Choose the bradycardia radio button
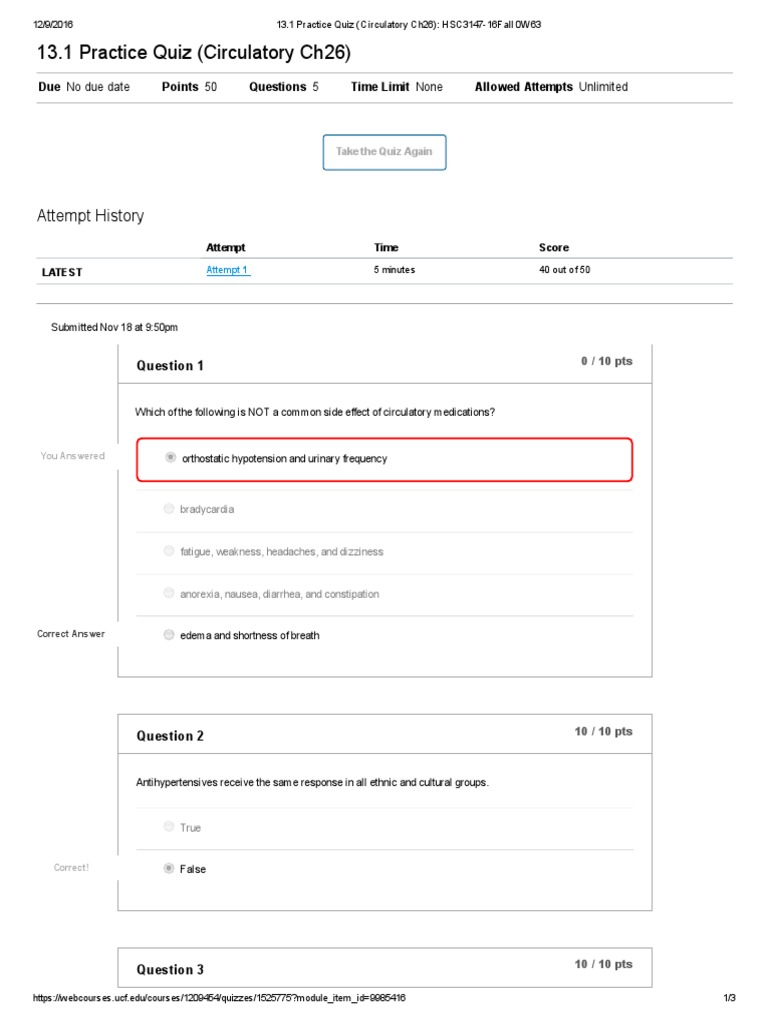 169,509
